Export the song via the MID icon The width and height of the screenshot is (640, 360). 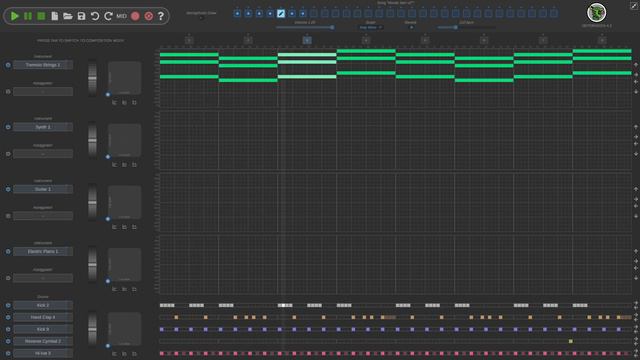[x=122, y=16]
